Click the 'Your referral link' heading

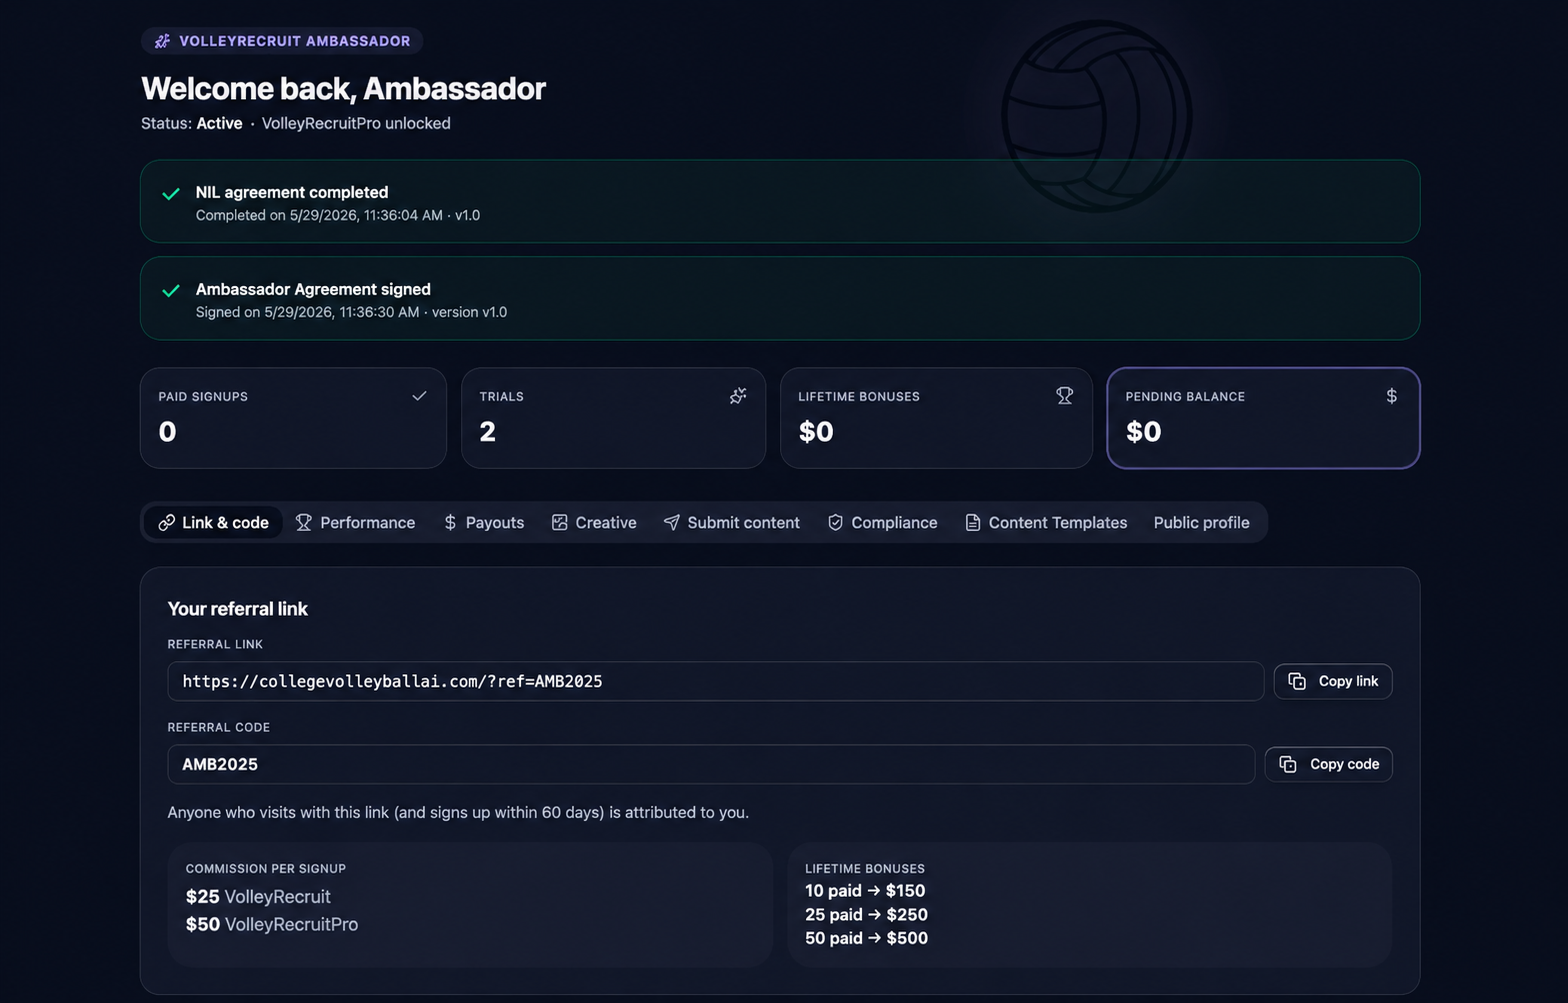[238, 609]
